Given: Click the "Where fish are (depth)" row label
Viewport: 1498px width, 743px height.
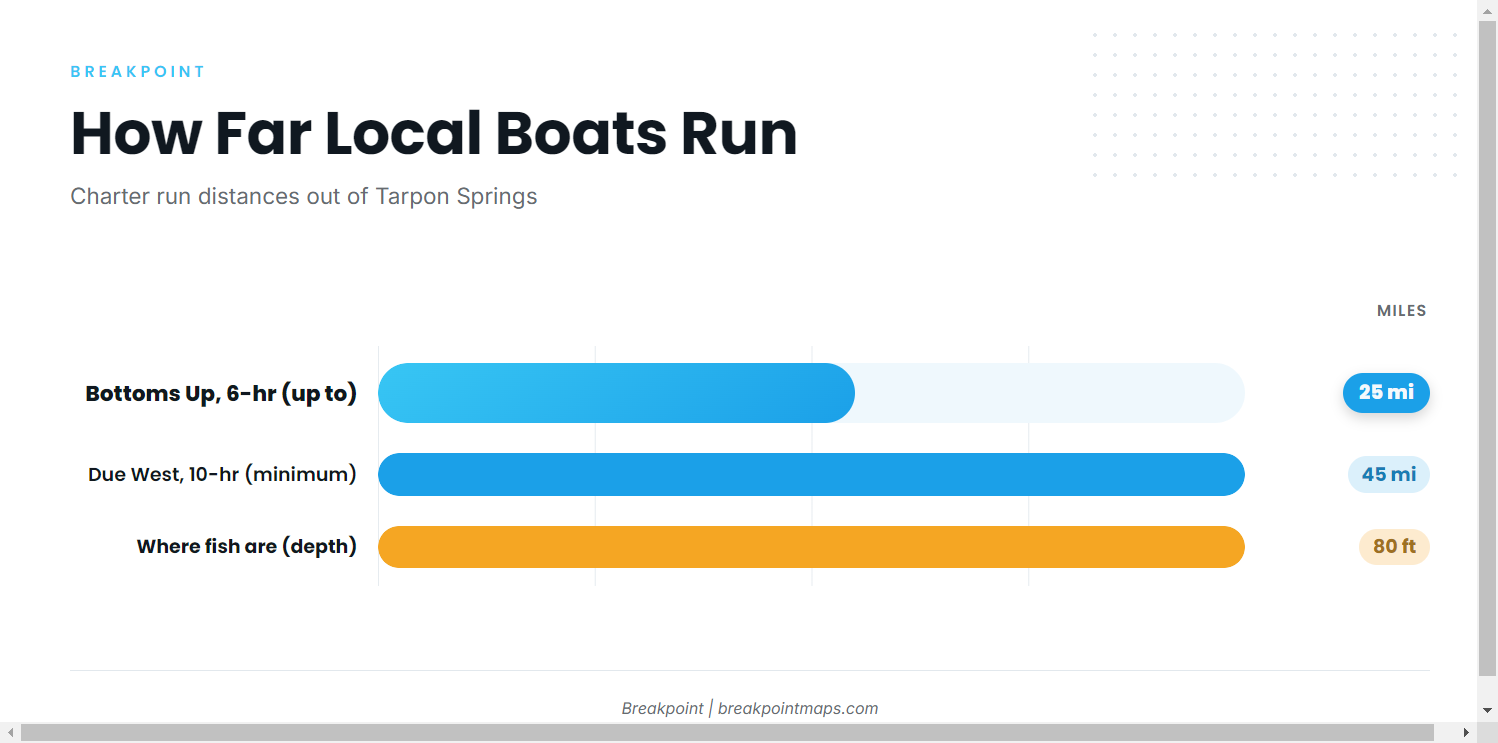Looking at the screenshot, I should click(247, 547).
